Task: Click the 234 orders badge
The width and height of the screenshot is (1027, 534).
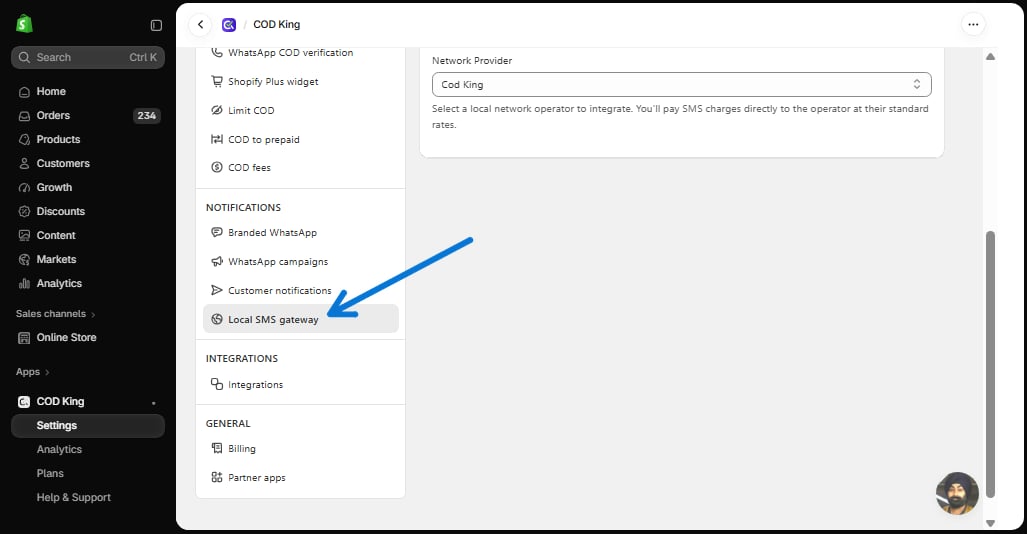Action: click(146, 115)
